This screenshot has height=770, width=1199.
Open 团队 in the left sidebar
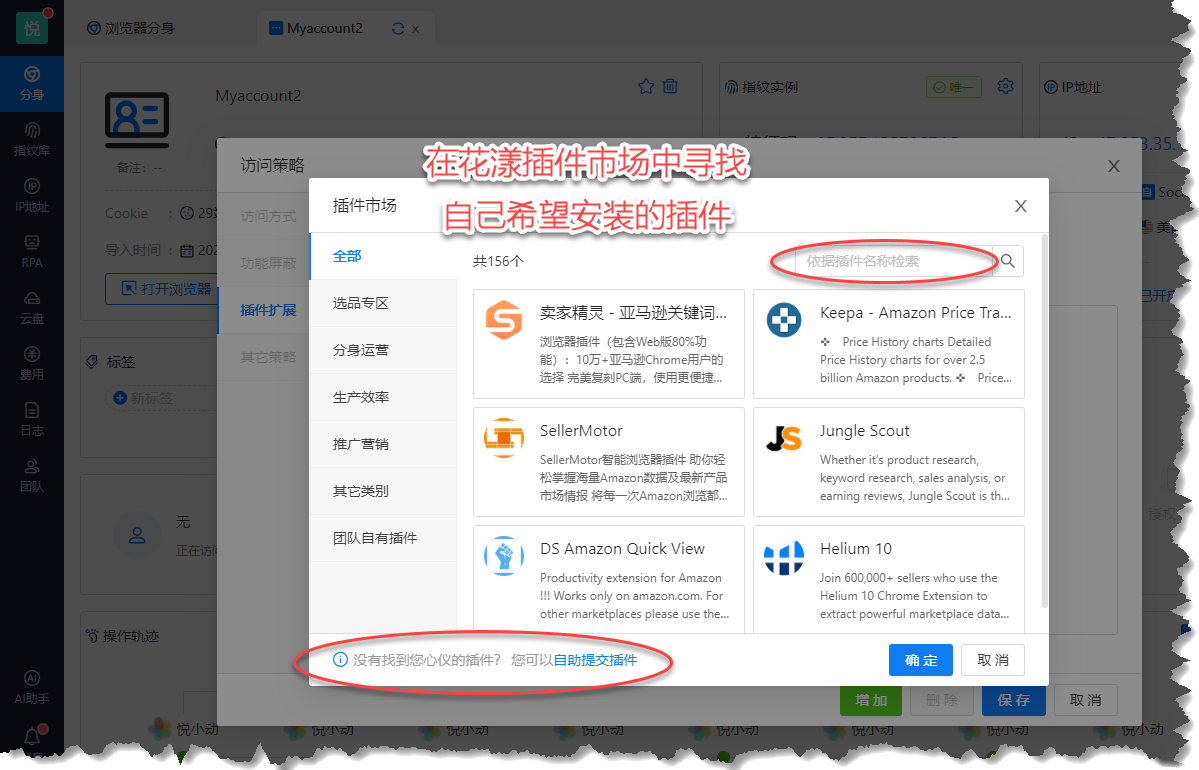tap(31, 475)
